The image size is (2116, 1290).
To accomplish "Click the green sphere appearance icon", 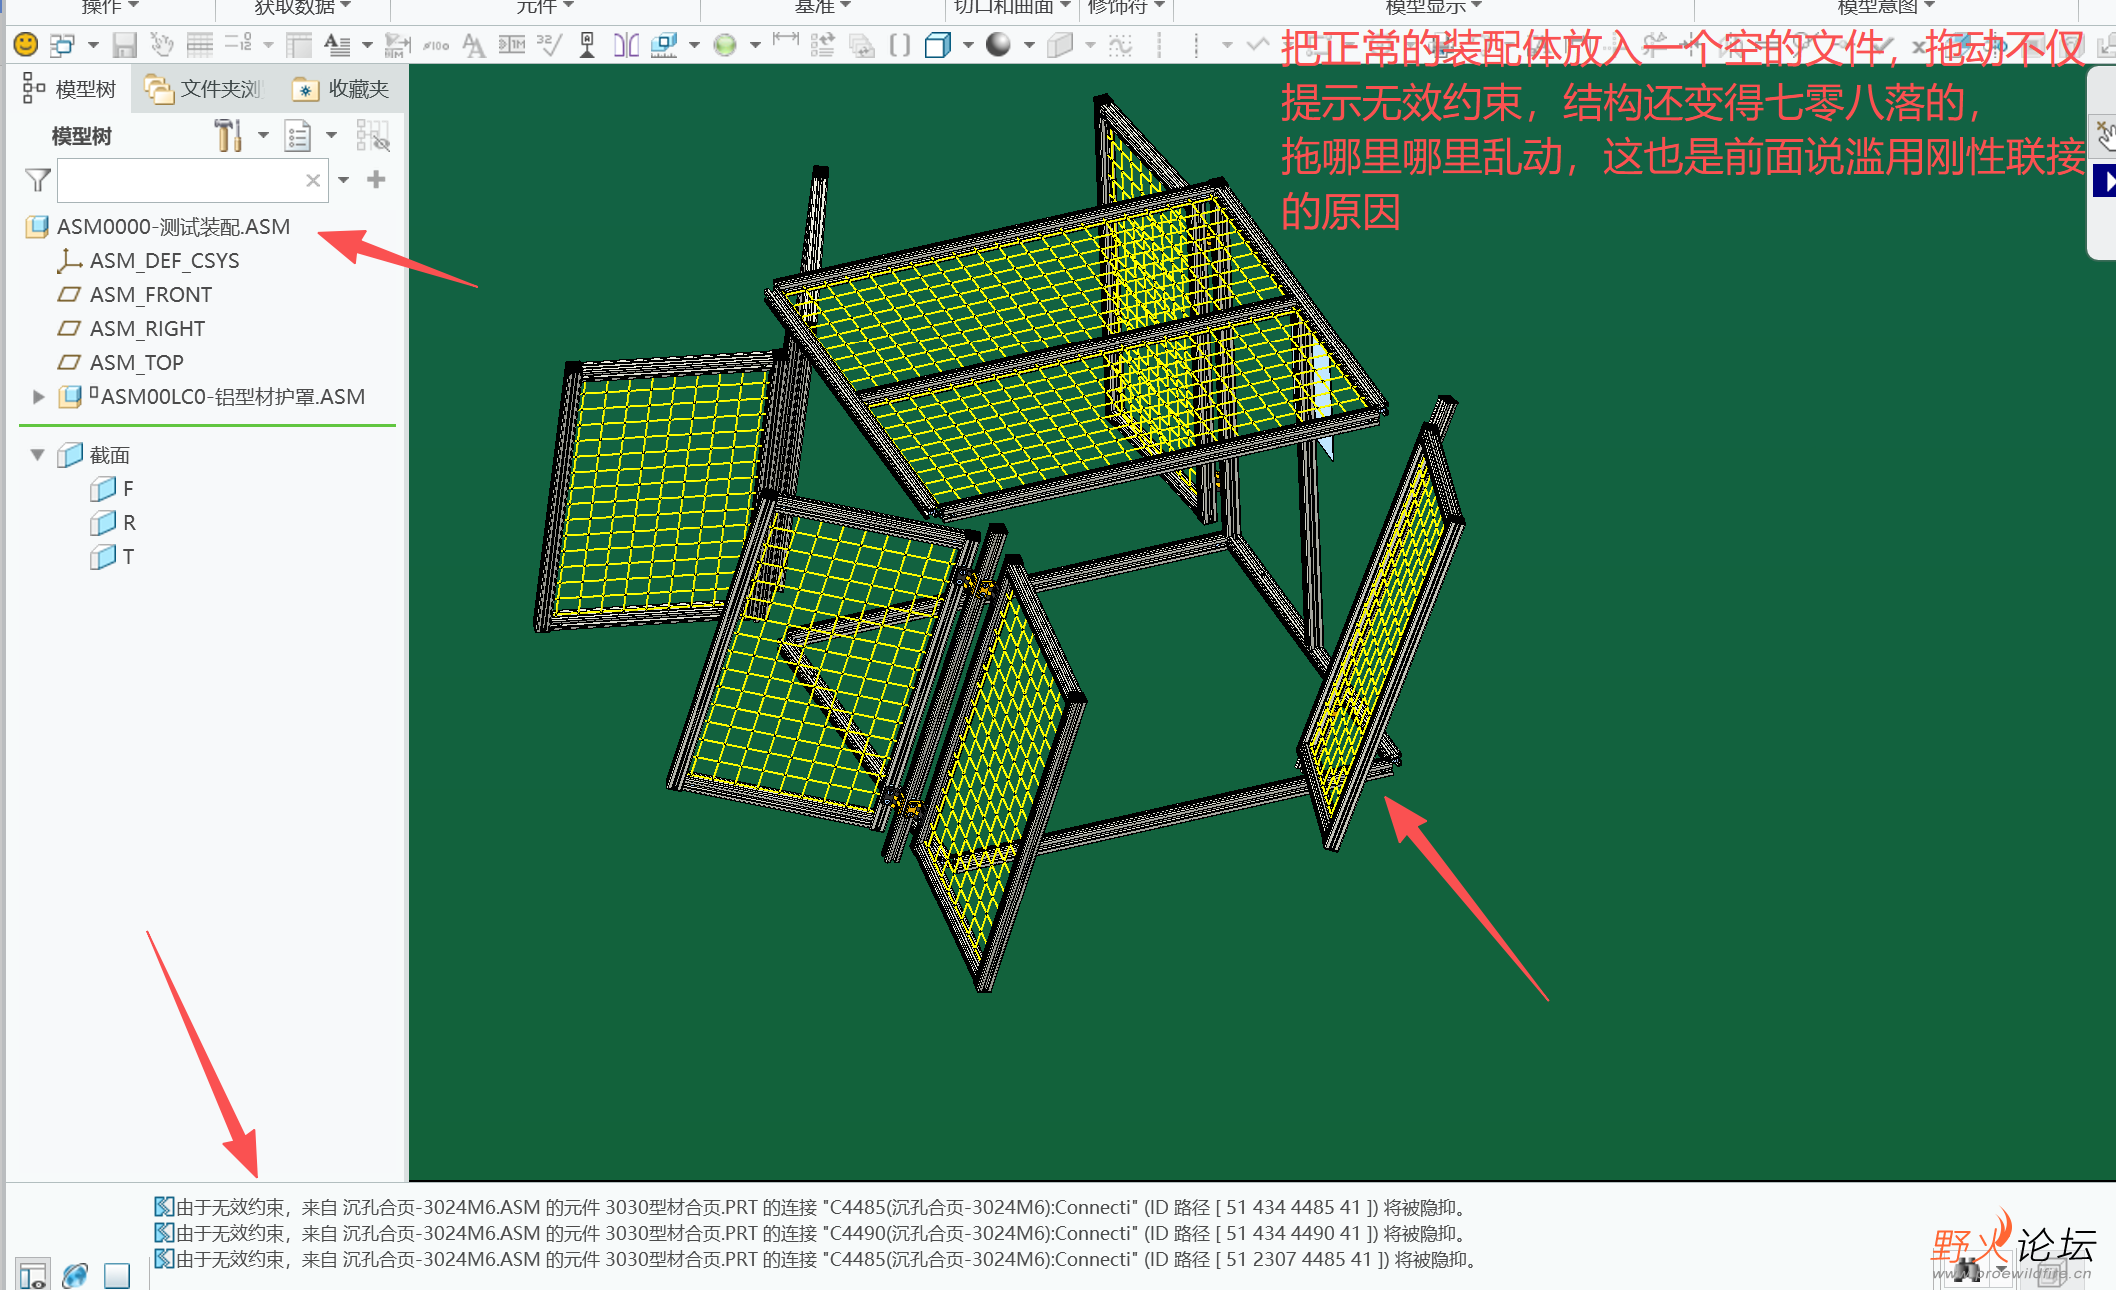I will tap(725, 45).
